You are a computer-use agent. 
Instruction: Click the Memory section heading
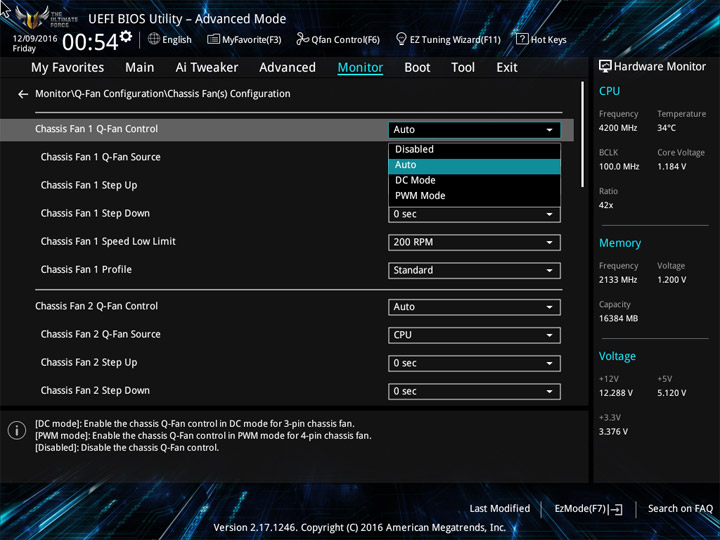click(620, 243)
